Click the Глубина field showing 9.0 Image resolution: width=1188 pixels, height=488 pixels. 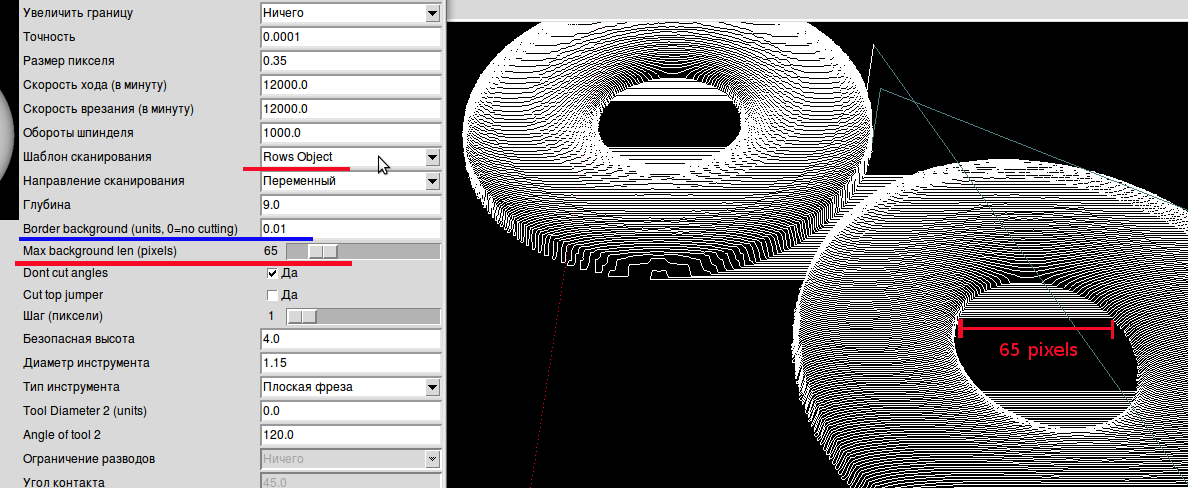tap(350, 205)
